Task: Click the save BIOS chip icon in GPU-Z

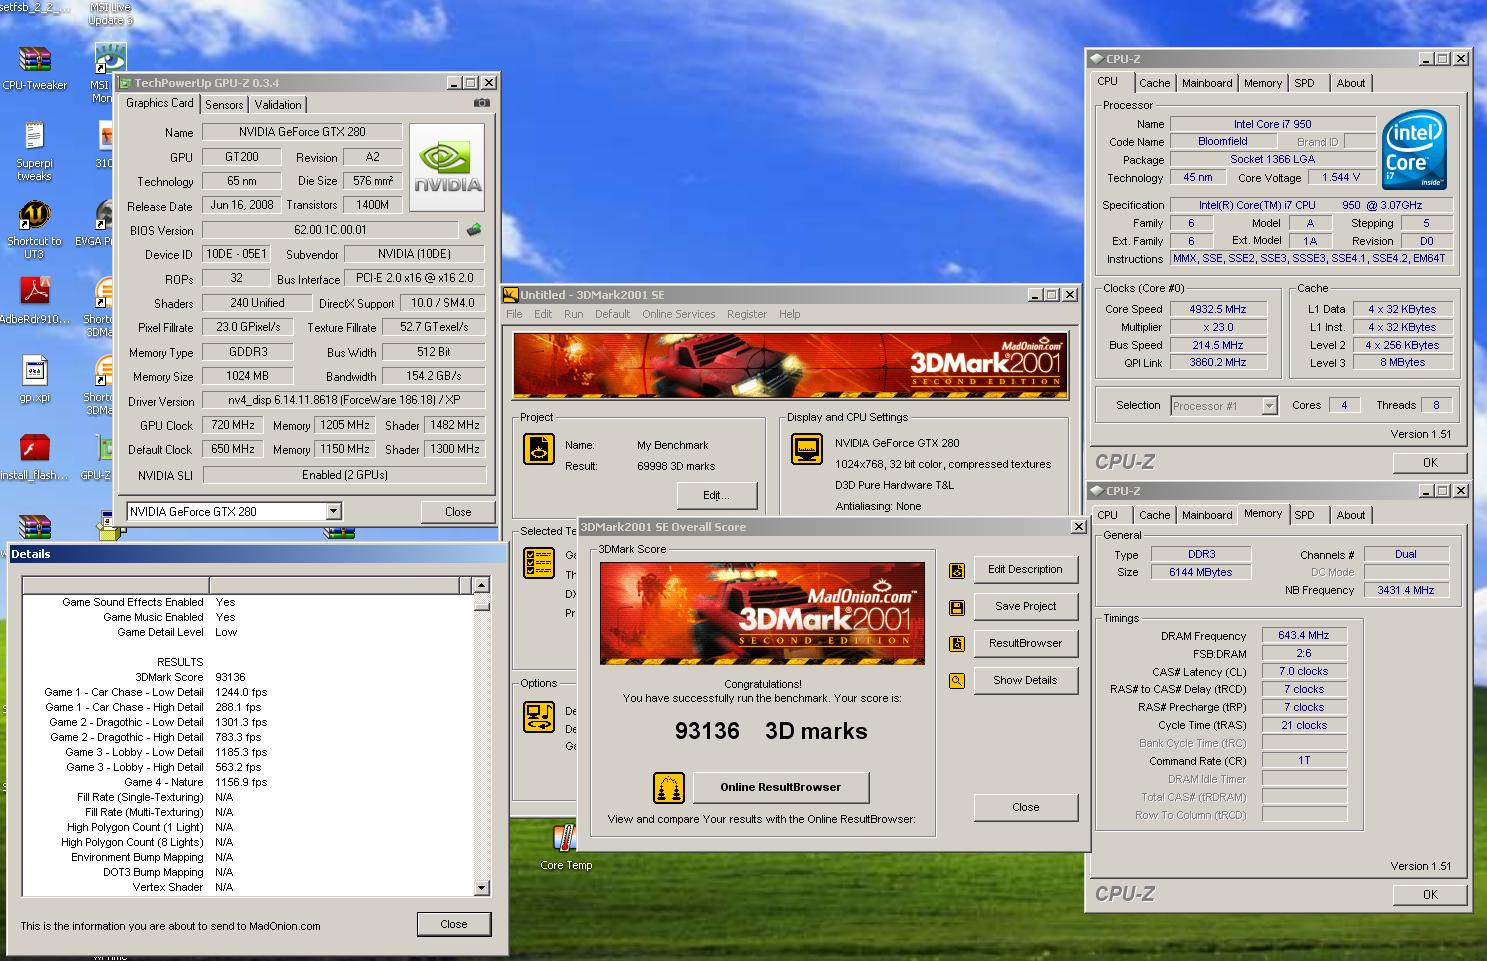Action: pos(473,230)
